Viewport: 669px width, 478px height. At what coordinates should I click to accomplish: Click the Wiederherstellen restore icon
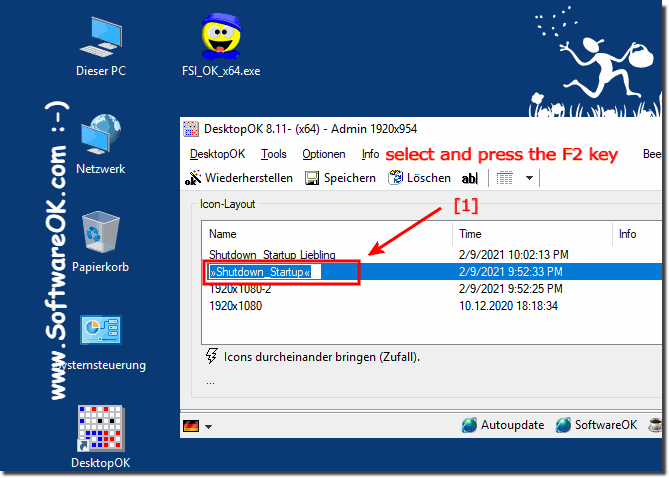click(x=193, y=178)
